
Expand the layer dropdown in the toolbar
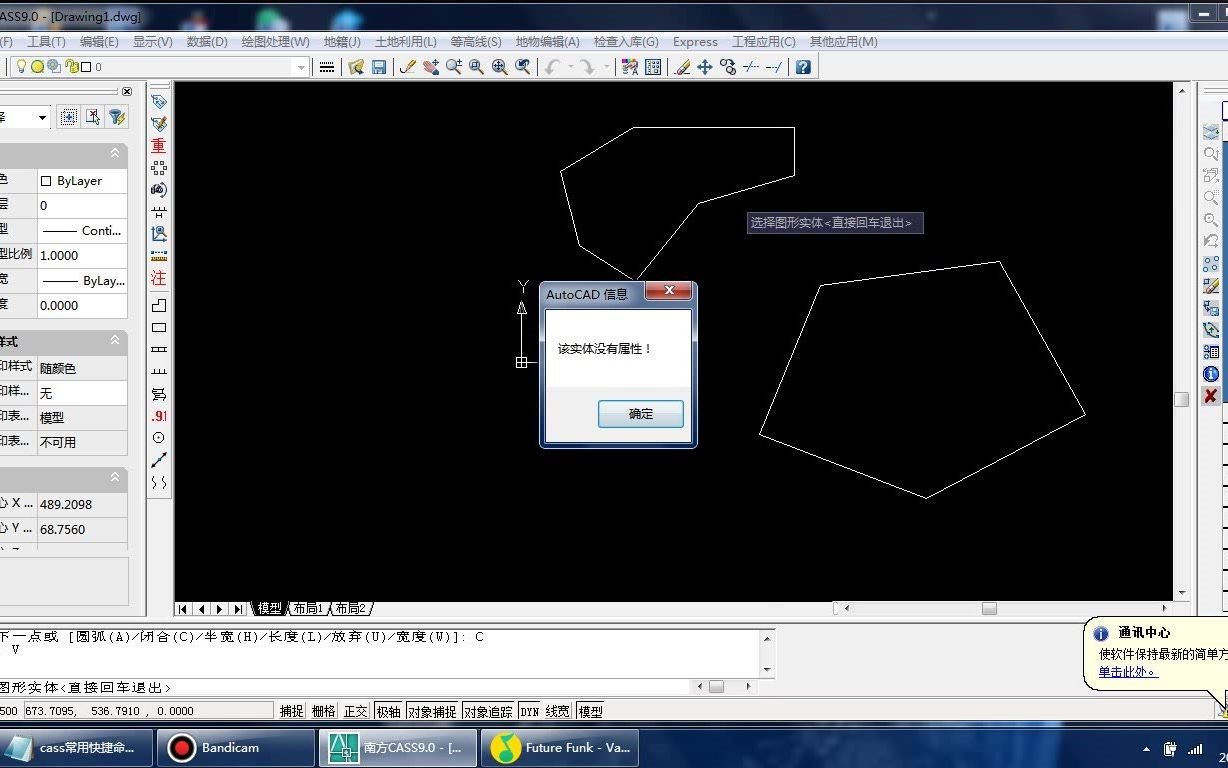[x=301, y=67]
